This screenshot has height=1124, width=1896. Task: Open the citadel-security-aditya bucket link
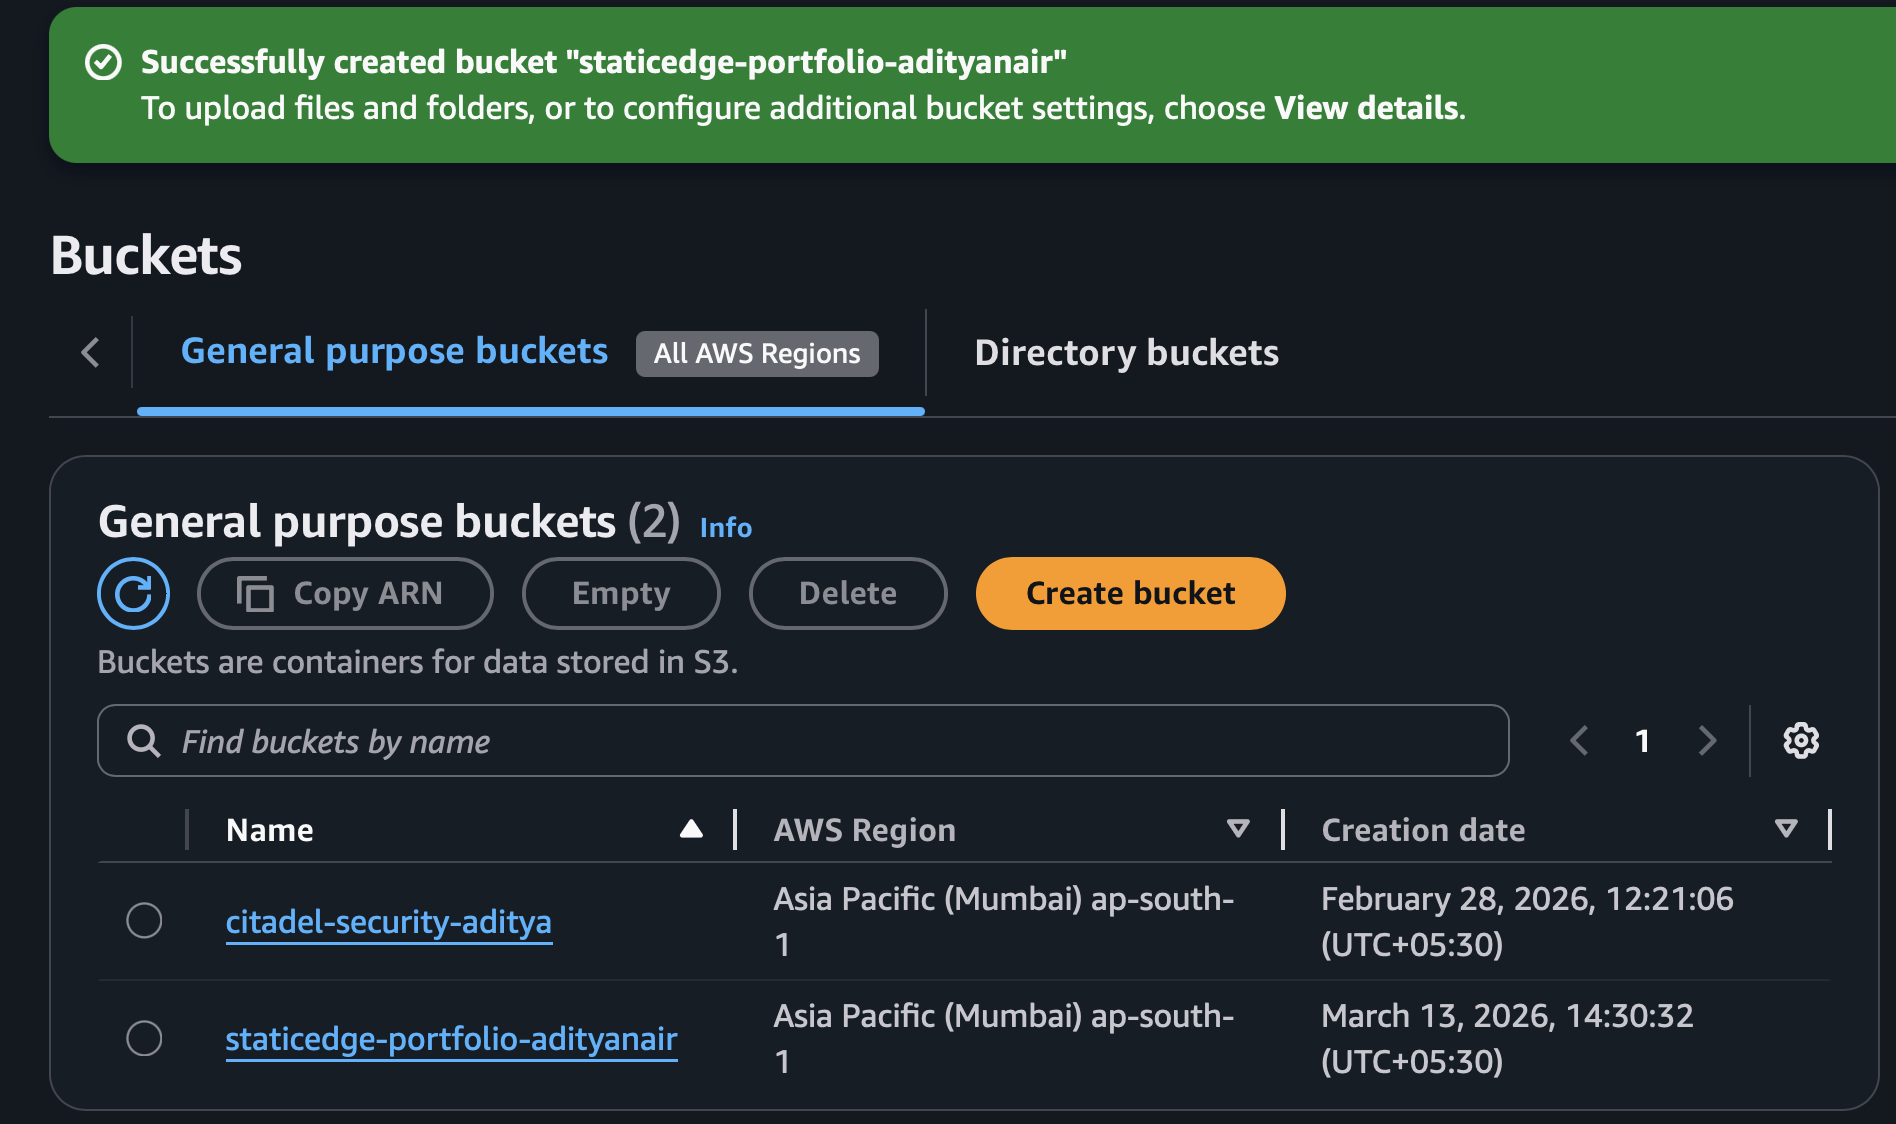(x=388, y=921)
